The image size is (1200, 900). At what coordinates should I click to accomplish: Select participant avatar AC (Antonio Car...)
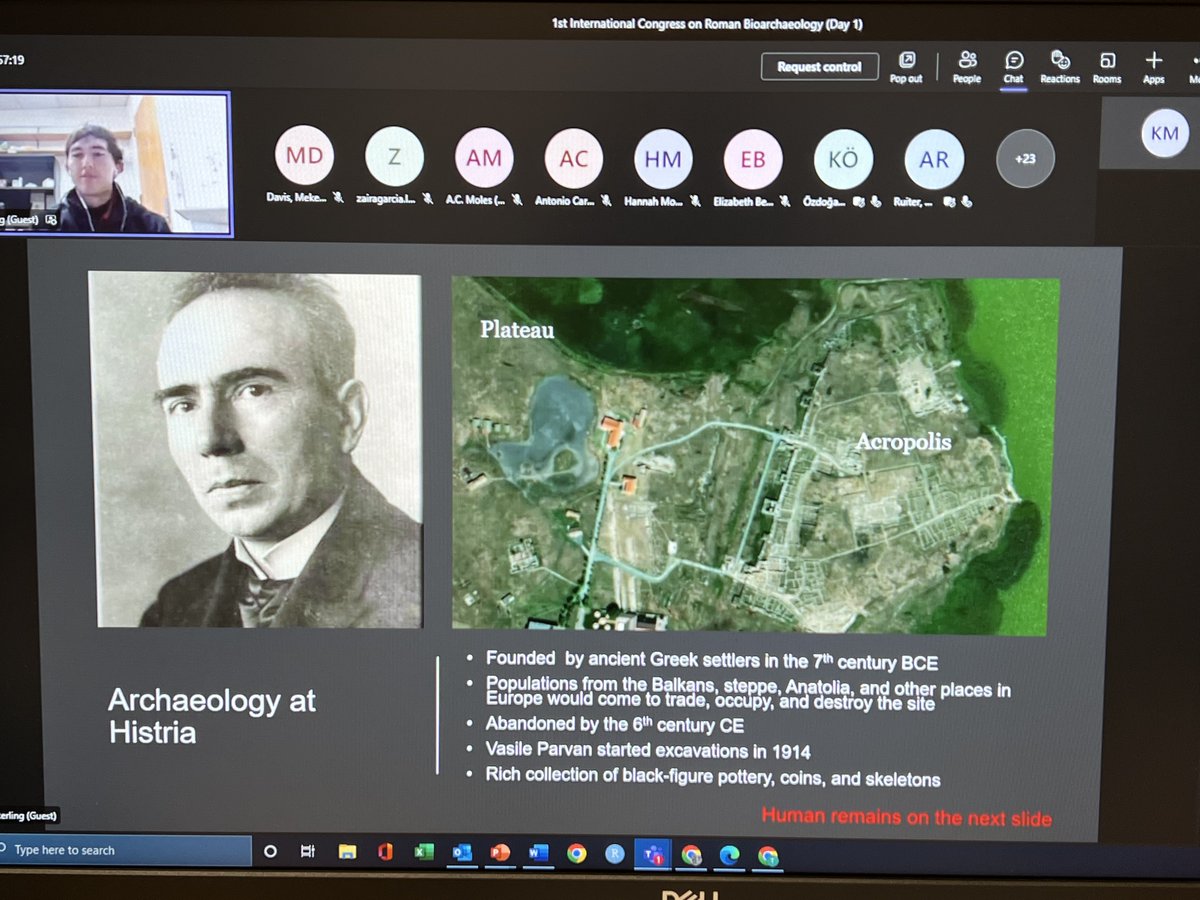click(574, 158)
